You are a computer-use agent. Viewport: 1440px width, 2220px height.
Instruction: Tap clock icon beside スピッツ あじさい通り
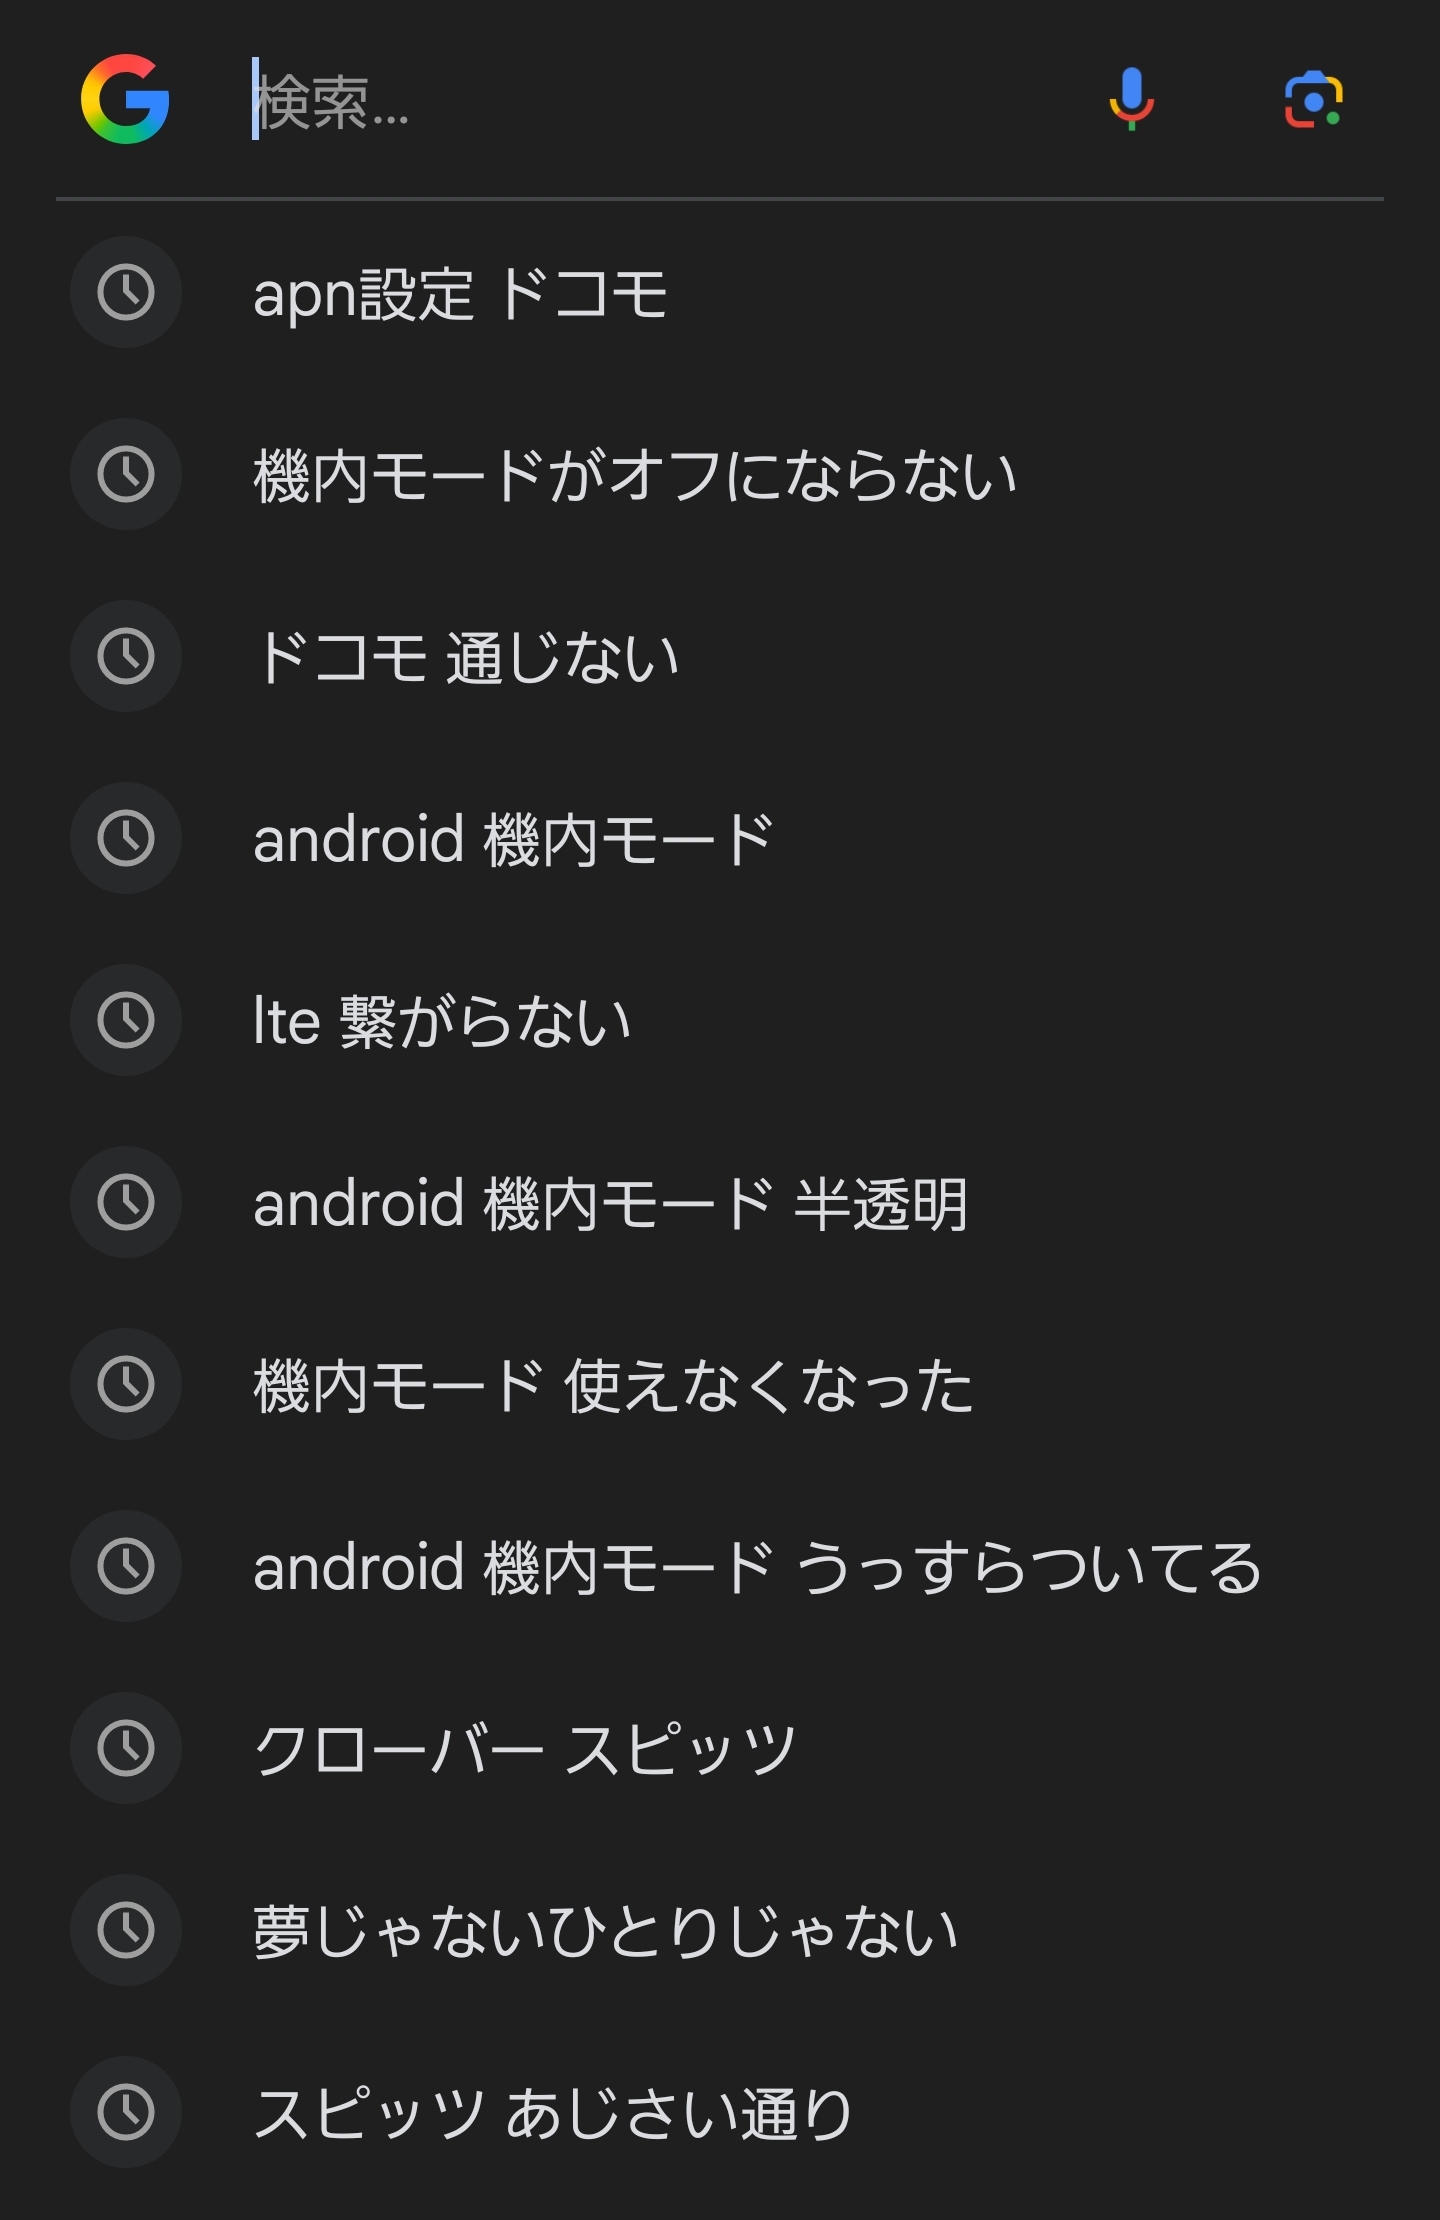pyautogui.click(x=126, y=2112)
